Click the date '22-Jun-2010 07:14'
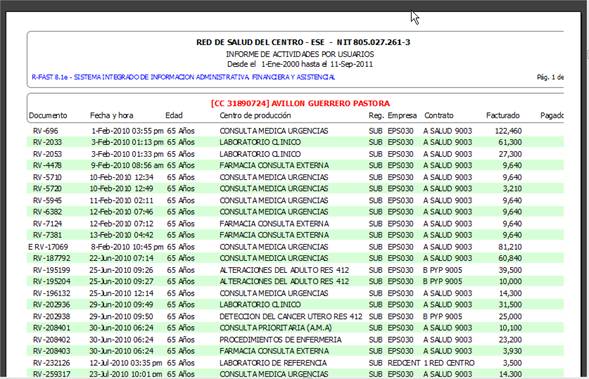This screenshot has width=589, height=379. pyautogui.click(x=121, y=258)
